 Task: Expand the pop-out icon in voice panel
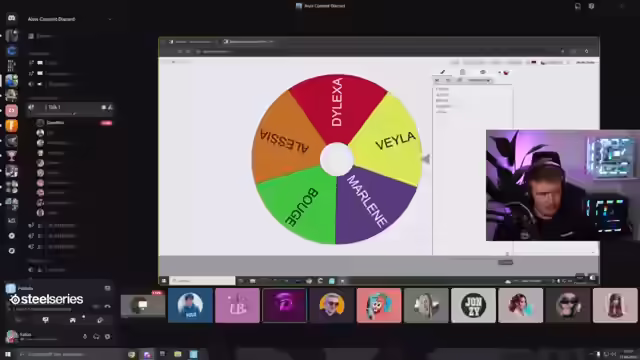click(107, 288)
